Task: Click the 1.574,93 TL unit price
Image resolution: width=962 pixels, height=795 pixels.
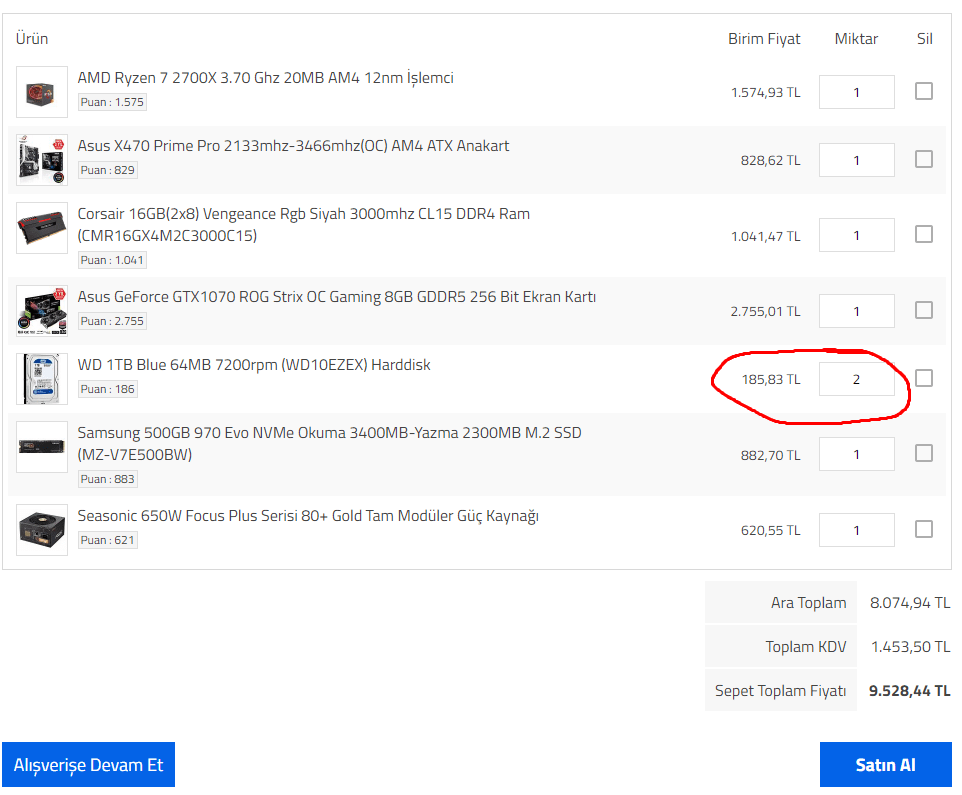Action: 766,93
